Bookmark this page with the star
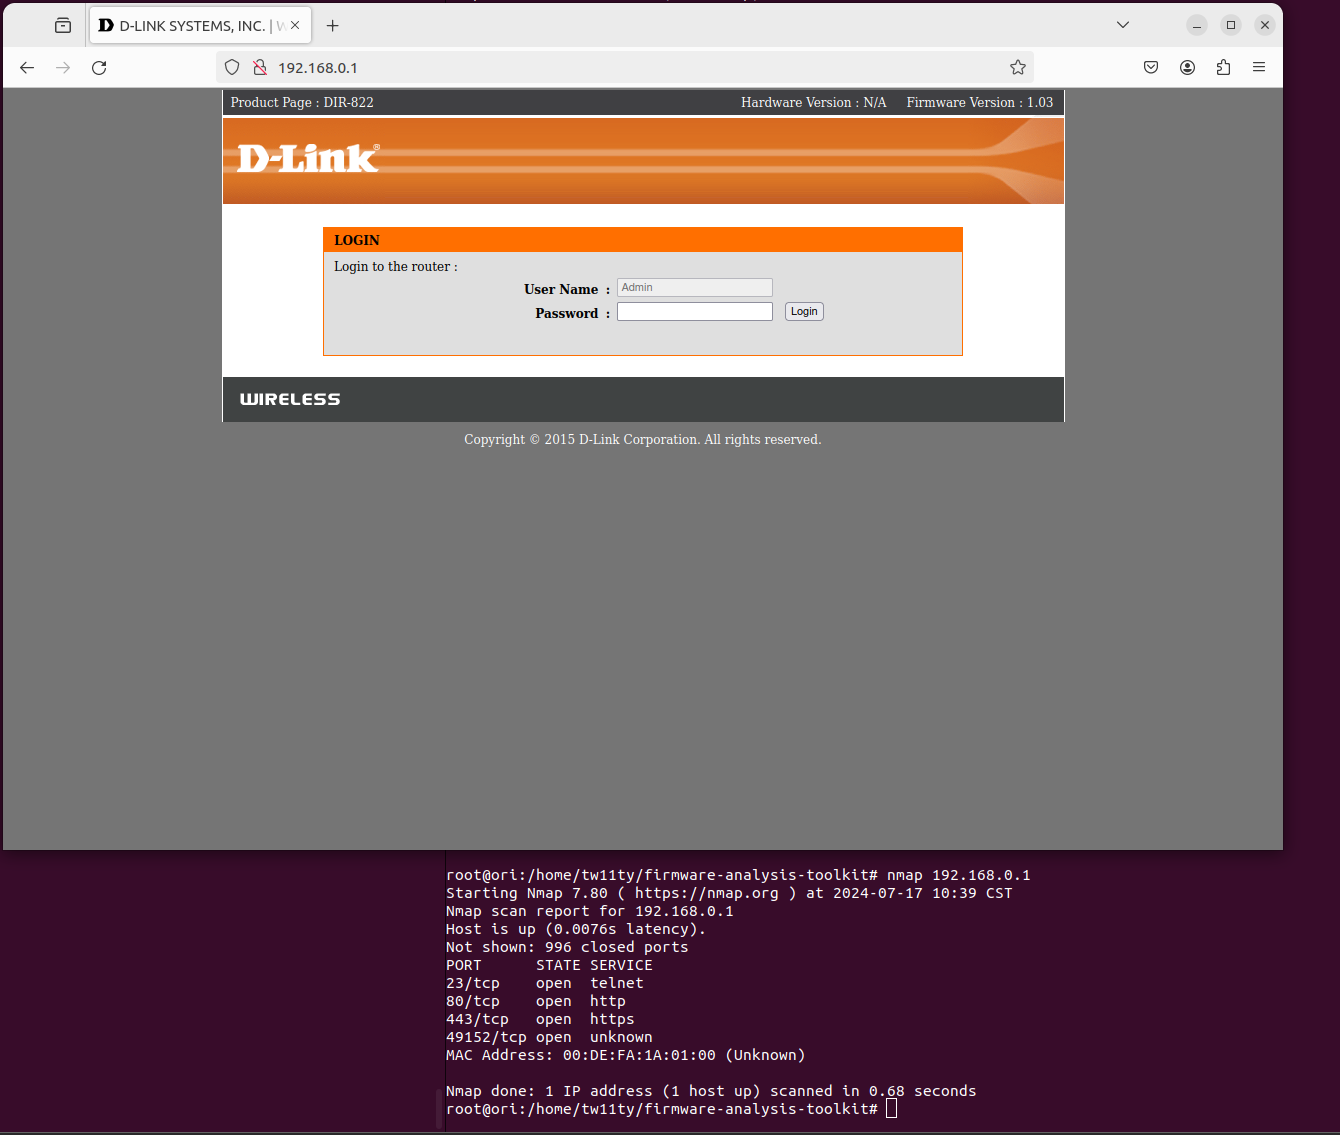1340x1135 pixels. [x=1018, y=67]
